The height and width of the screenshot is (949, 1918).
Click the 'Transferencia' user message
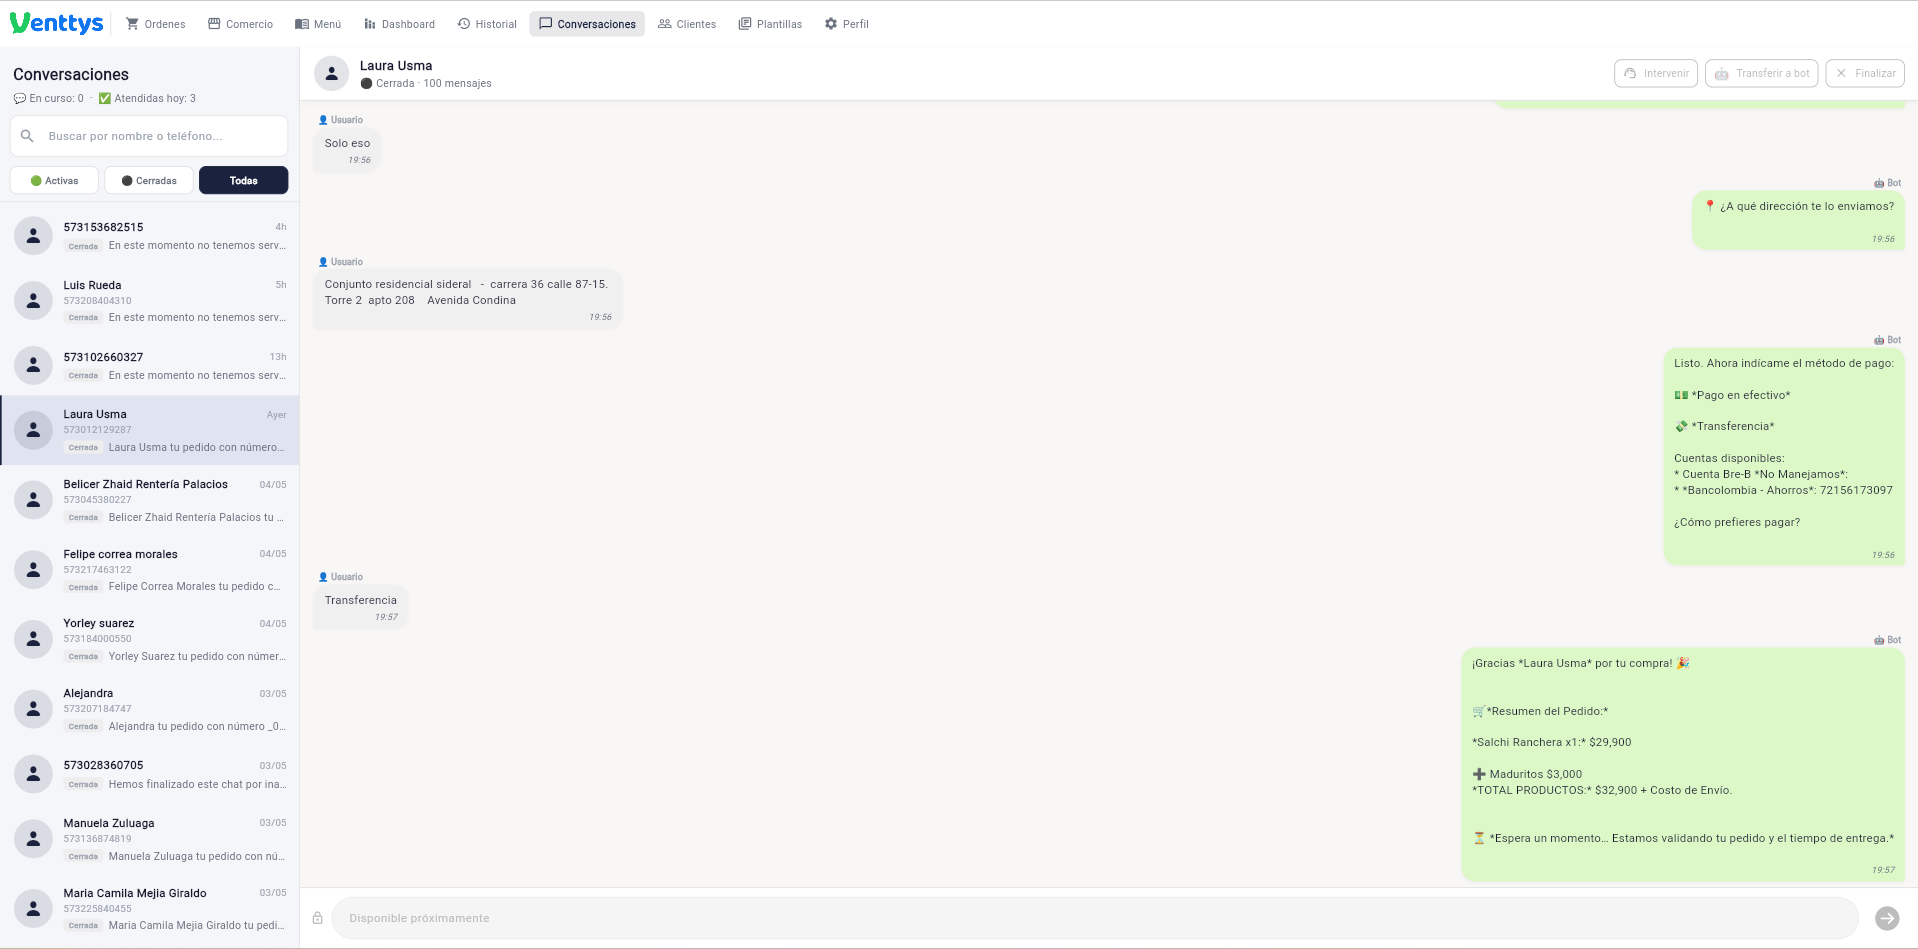pyautogui.click(x=361, y=608)
